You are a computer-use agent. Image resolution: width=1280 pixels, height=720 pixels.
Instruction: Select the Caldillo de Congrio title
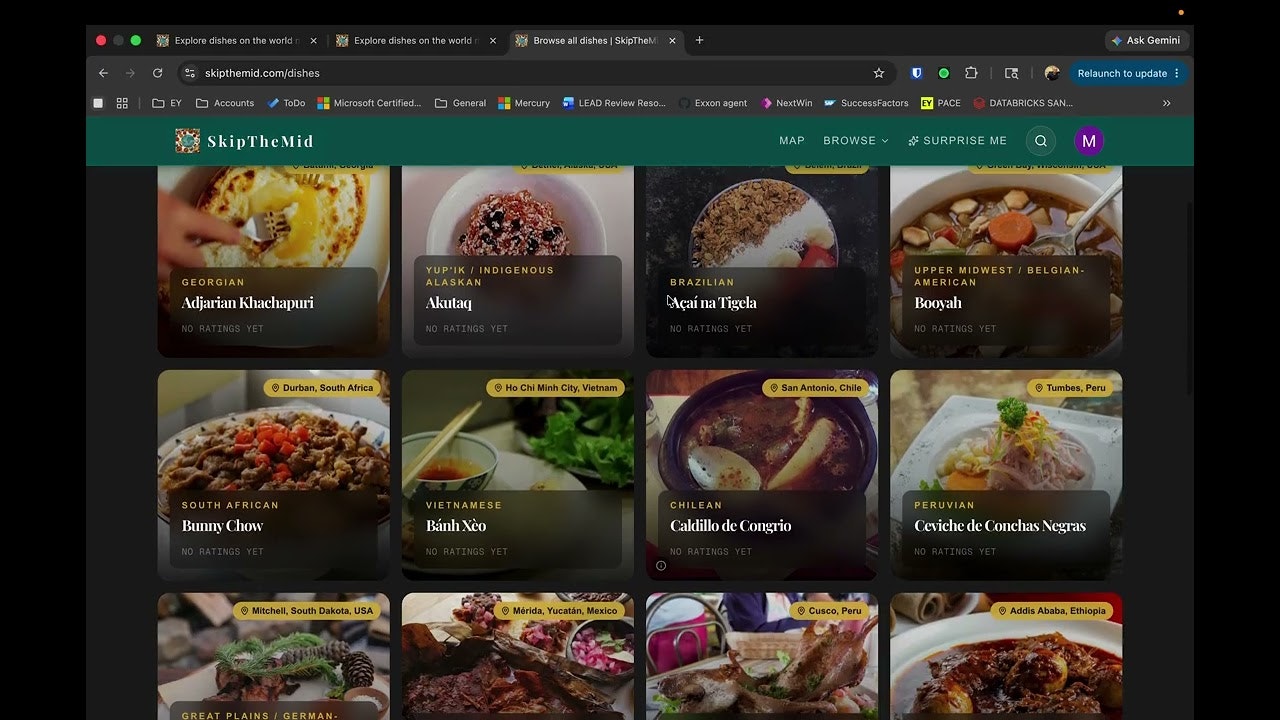coord(731,526)
